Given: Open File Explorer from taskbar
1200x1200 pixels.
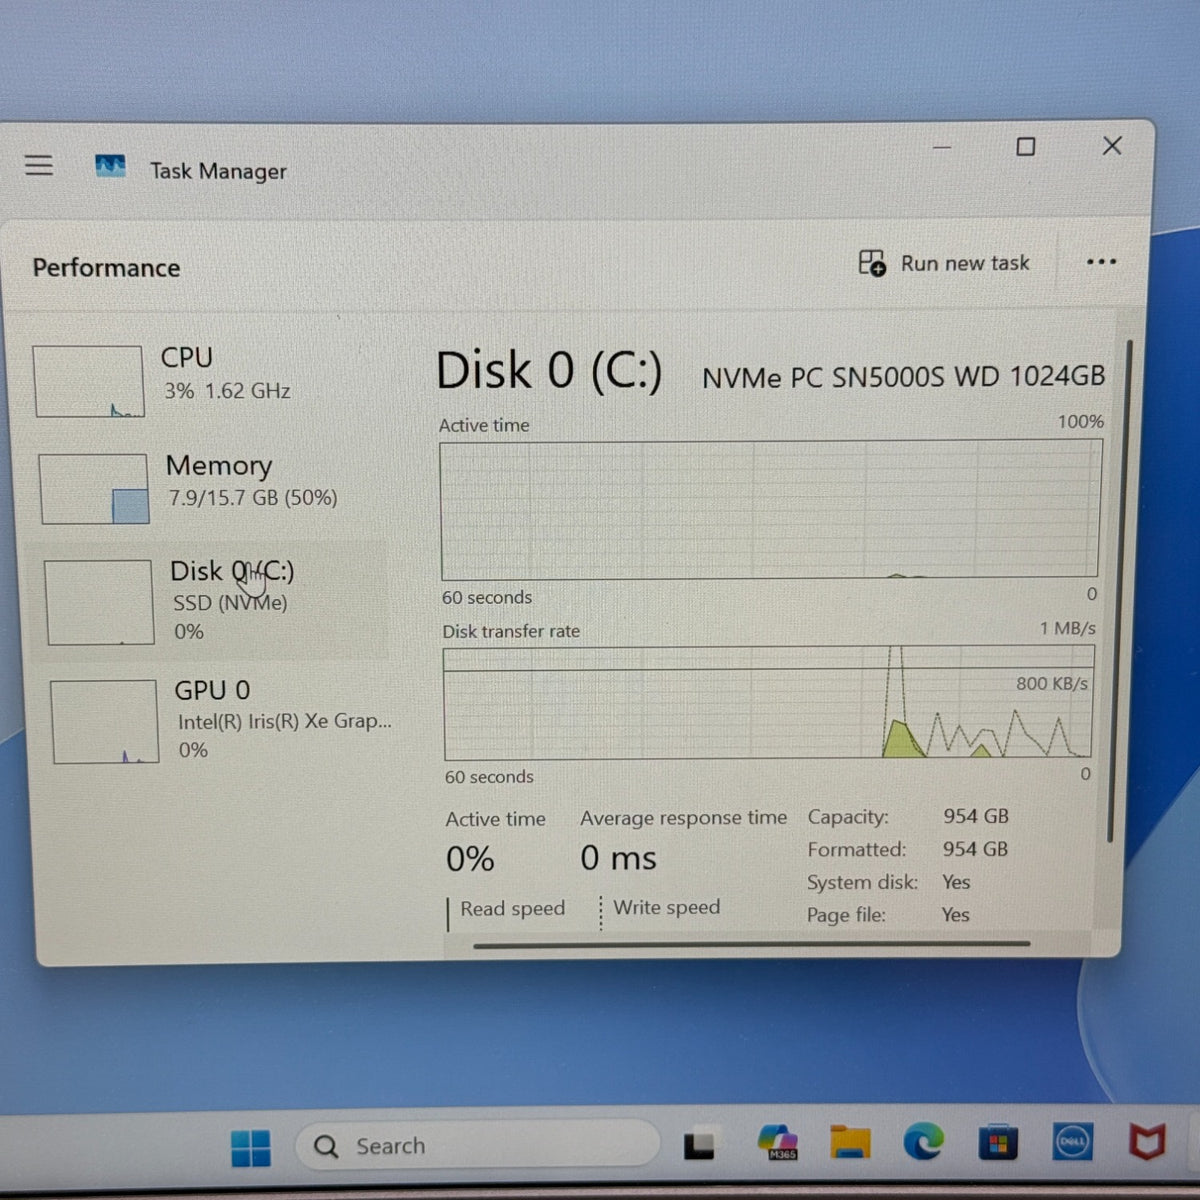Looking at the screenshot, I should coord(849,1142).
